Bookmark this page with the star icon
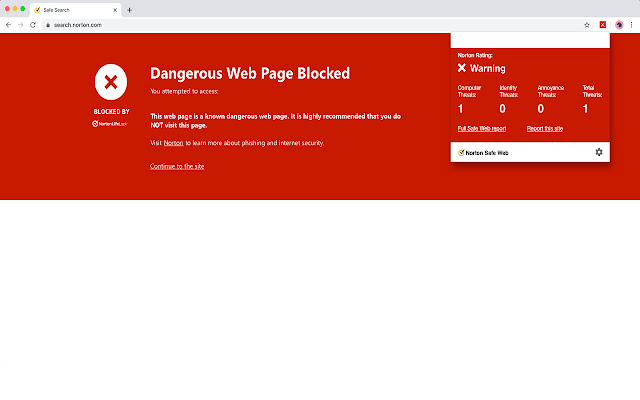The image size is (640, 400). pos(587,25)
